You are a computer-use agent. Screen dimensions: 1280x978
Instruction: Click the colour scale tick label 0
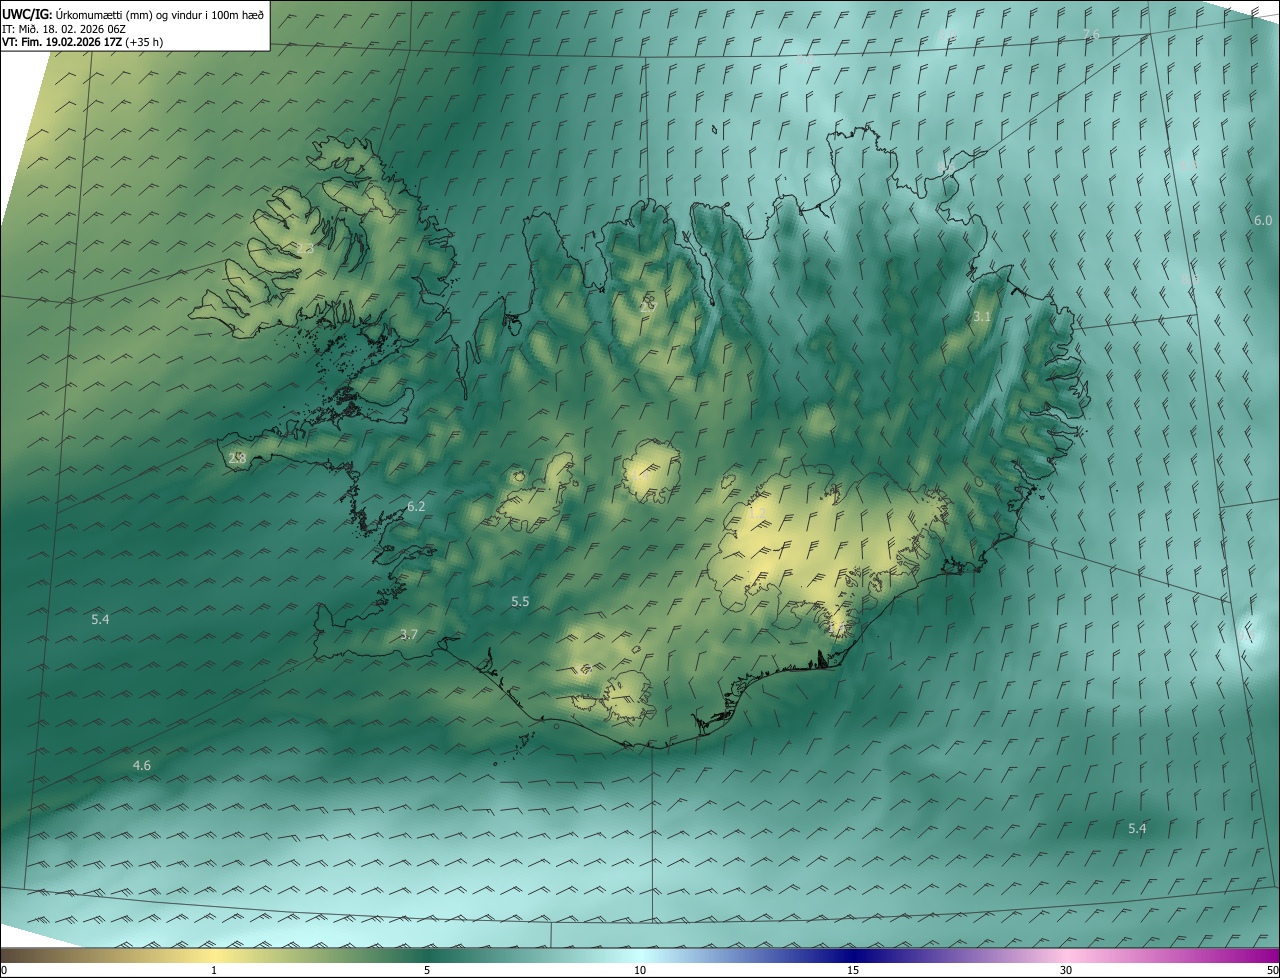click(4, 971)
